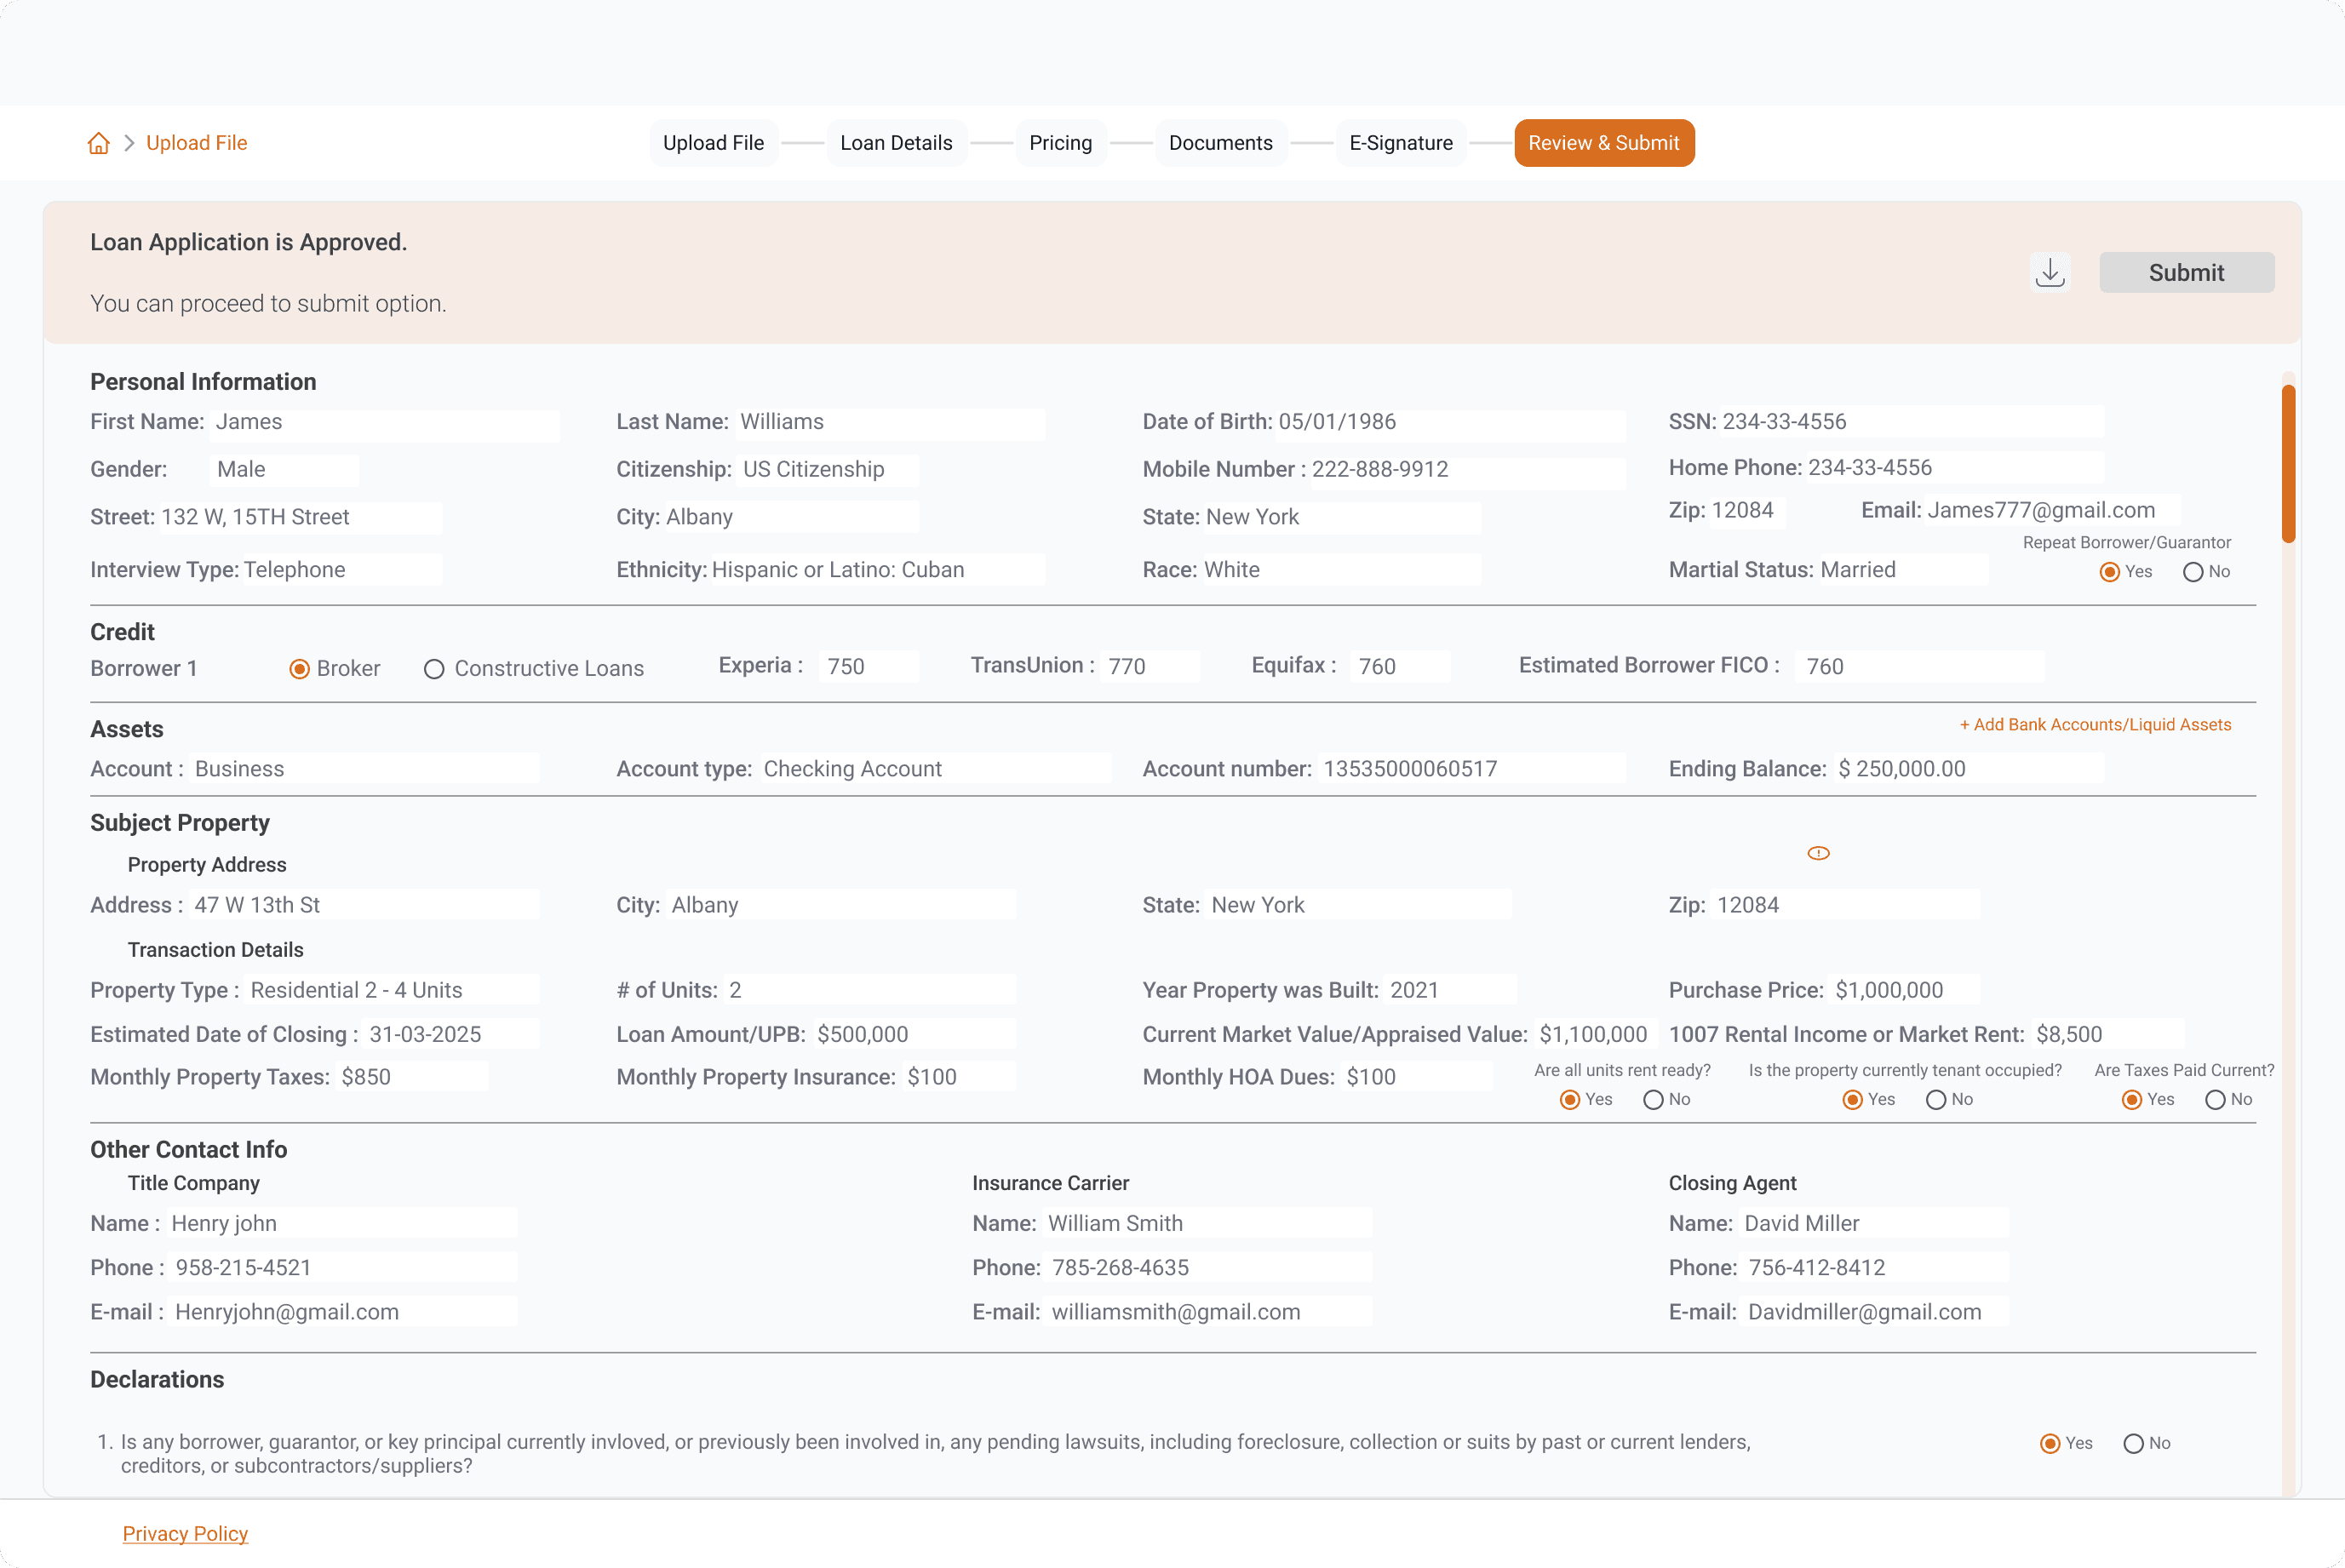Choose the Constructive Loans option
The height and width of the screenshot is (1568, 2345).
(434, 669)
